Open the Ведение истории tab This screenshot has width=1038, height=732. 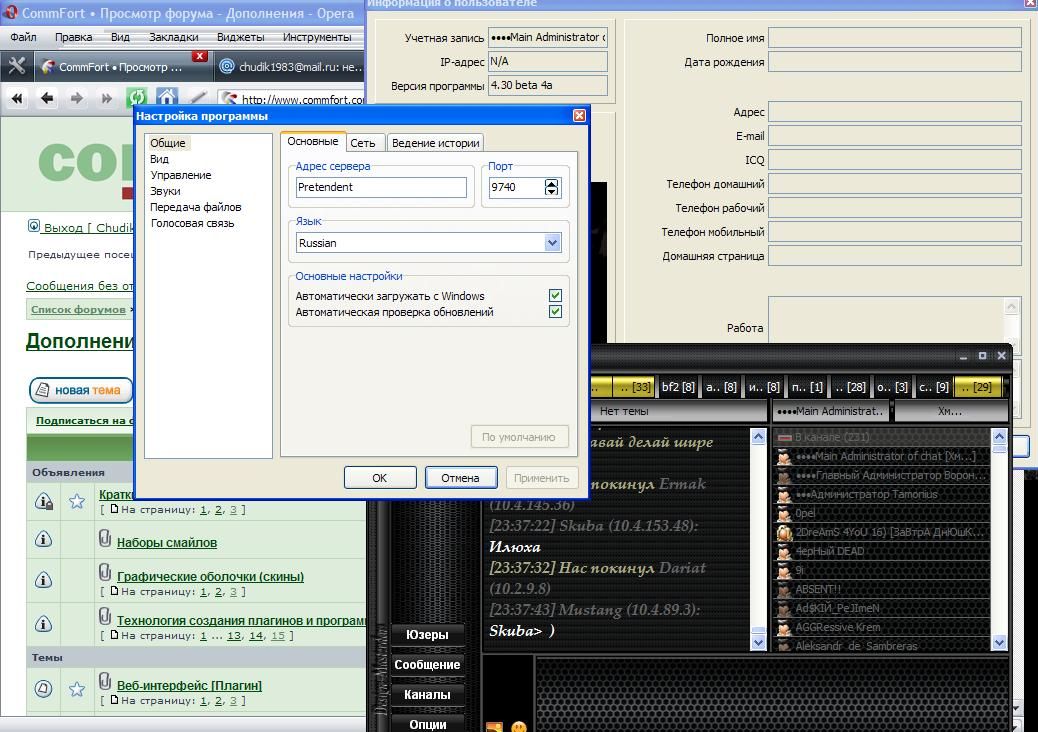tap(435, 143)
